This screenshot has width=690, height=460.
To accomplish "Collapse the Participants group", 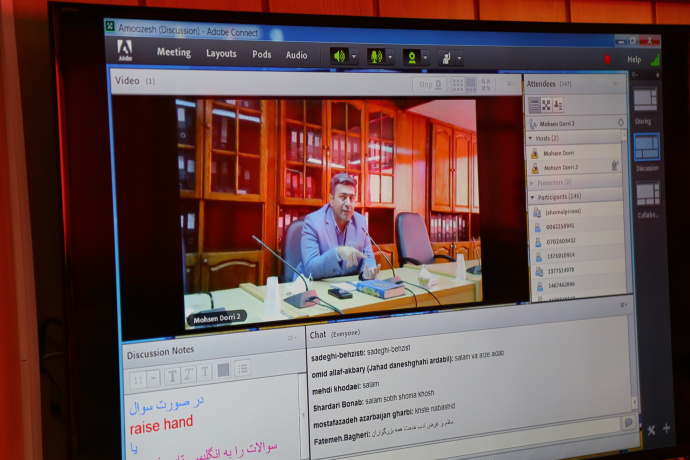I will (532, 197).
